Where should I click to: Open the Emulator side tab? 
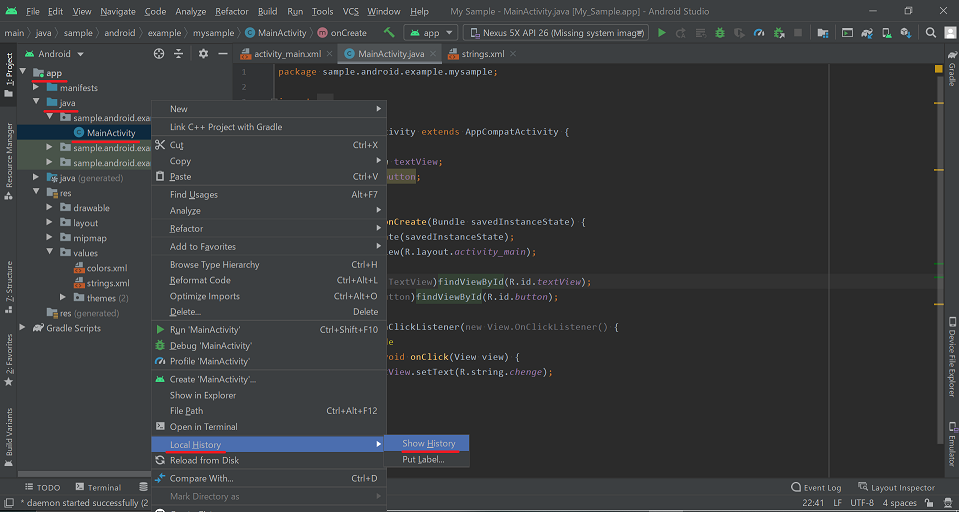952,443
